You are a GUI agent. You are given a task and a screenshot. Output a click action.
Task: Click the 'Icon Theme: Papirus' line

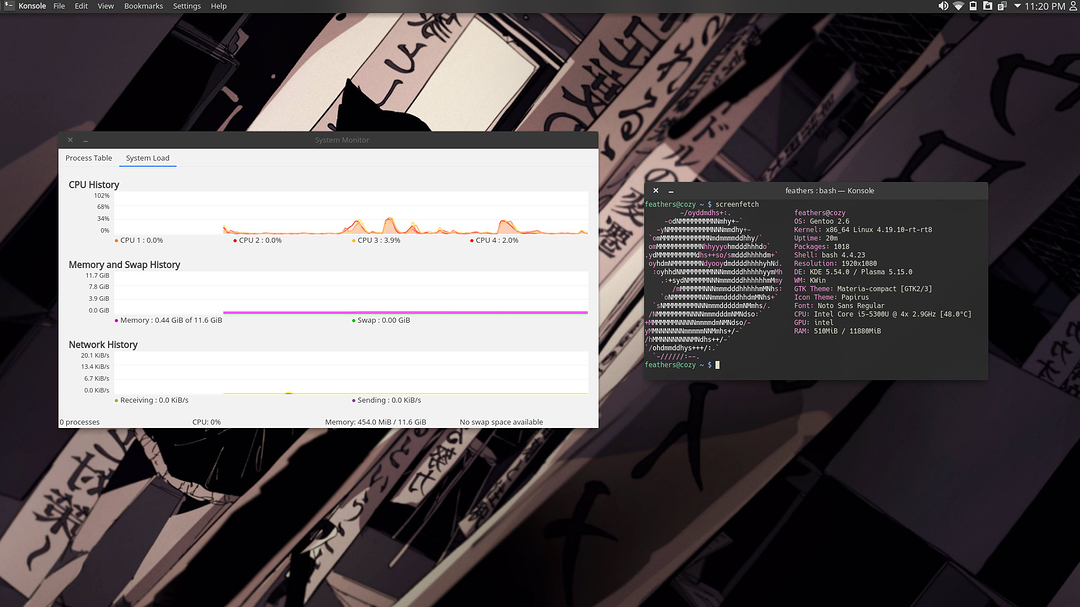tap(831, 297)
